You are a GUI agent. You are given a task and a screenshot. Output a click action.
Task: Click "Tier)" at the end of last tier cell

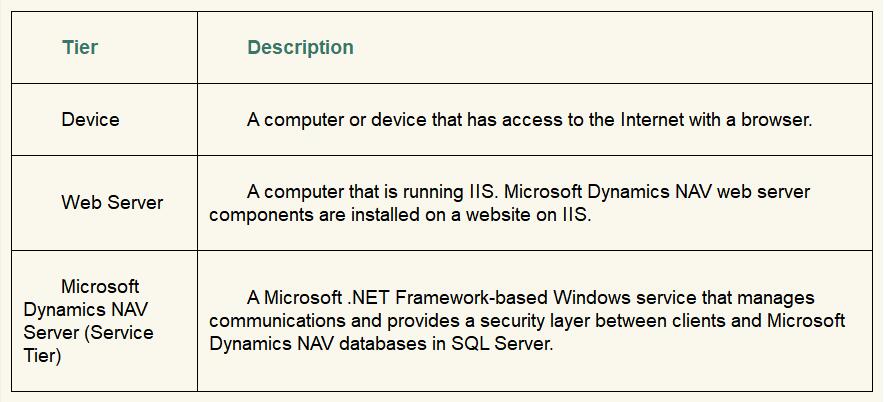(x=42, y=355)
